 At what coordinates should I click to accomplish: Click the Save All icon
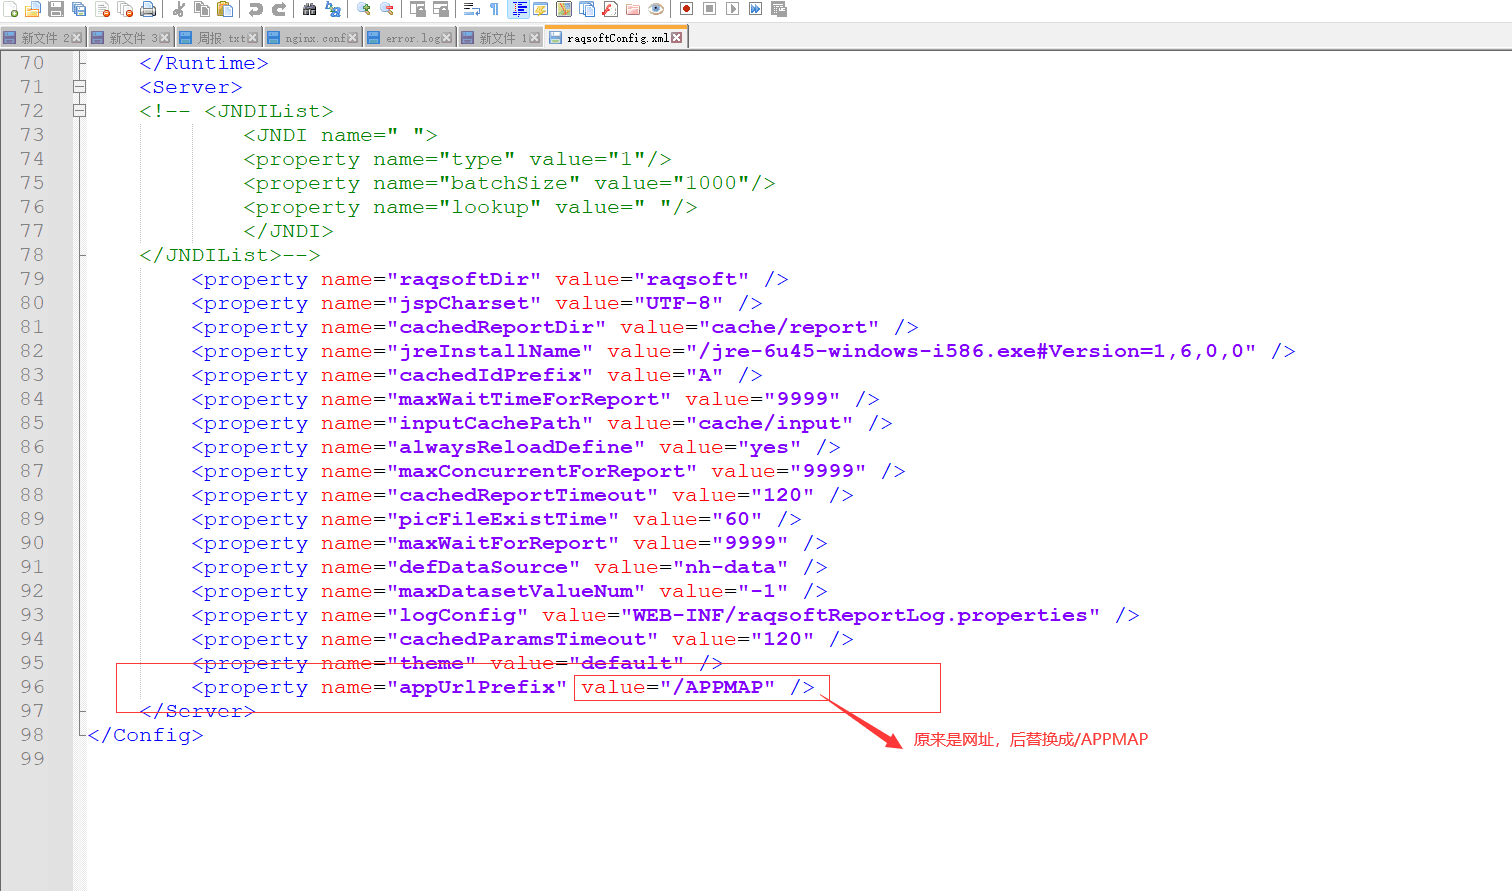[x=79, y=9]
